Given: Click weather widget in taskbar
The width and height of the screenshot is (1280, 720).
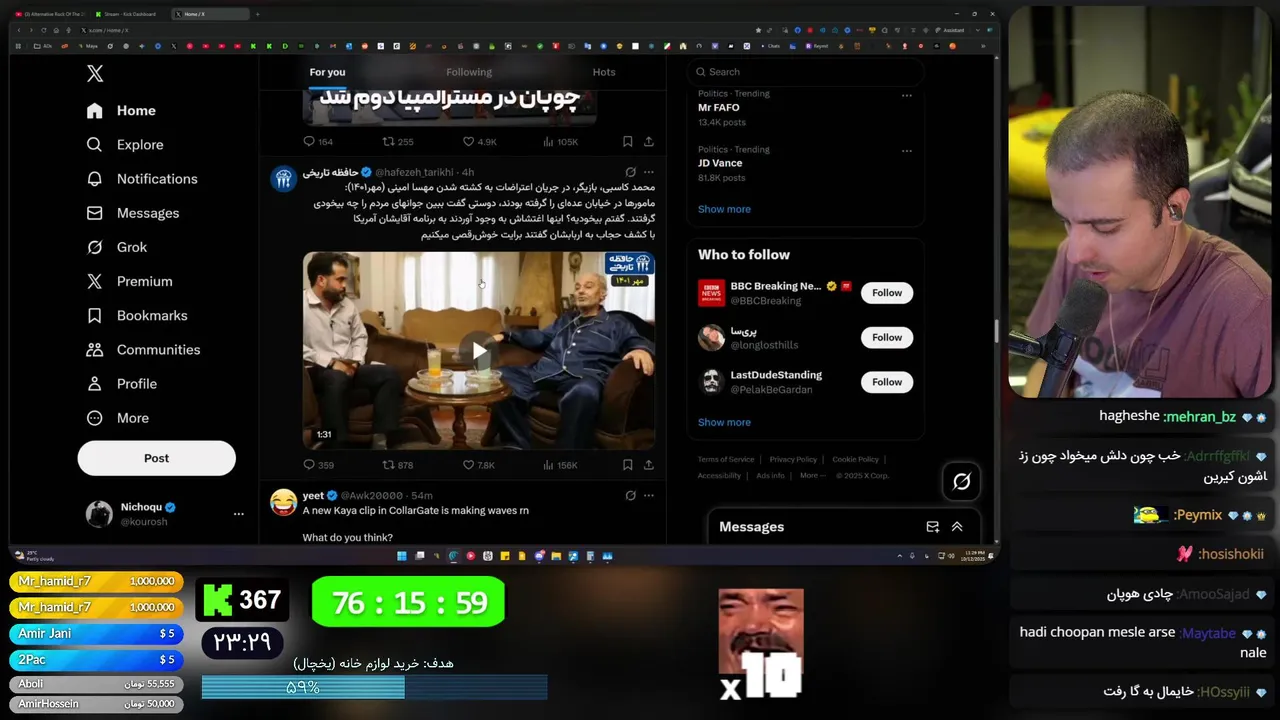Looking at the screenshot, I should click(36, 556).
